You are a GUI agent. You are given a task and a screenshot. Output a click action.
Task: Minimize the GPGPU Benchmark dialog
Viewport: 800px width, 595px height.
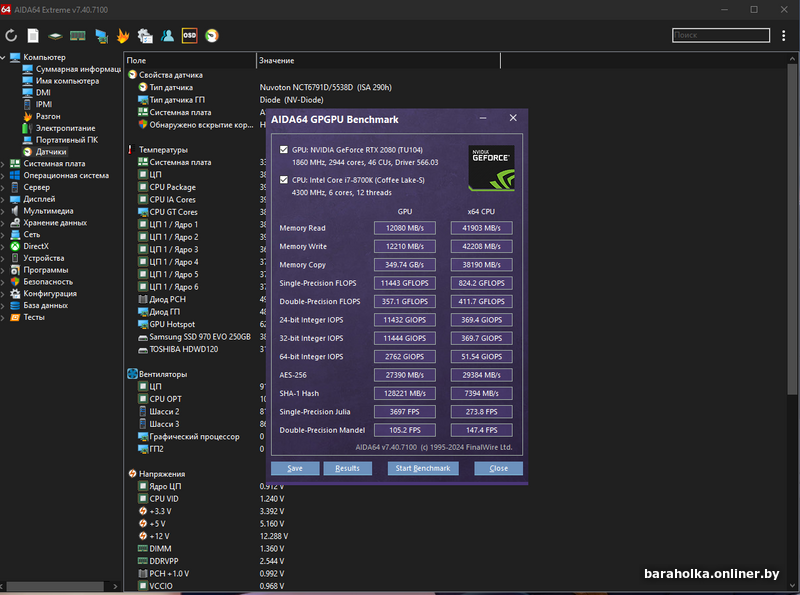[483, 118]
